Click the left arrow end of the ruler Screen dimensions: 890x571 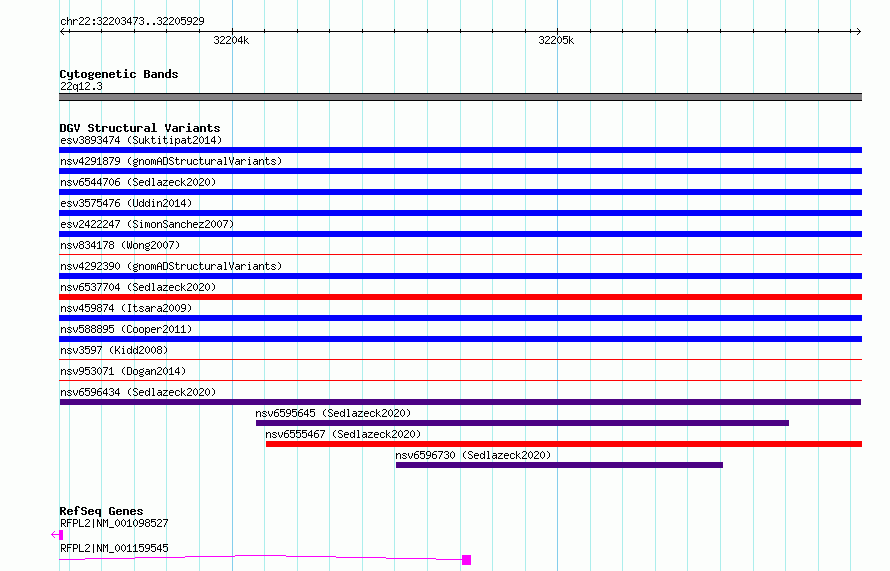point(64,31)
